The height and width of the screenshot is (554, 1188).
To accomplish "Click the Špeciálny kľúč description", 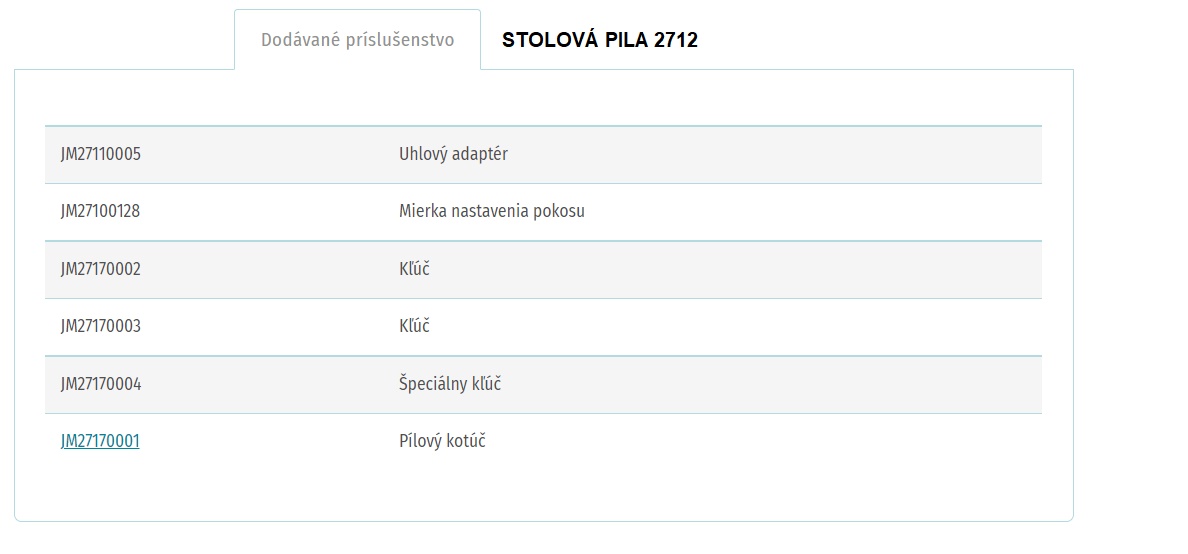I will click(x=450, y=383).
